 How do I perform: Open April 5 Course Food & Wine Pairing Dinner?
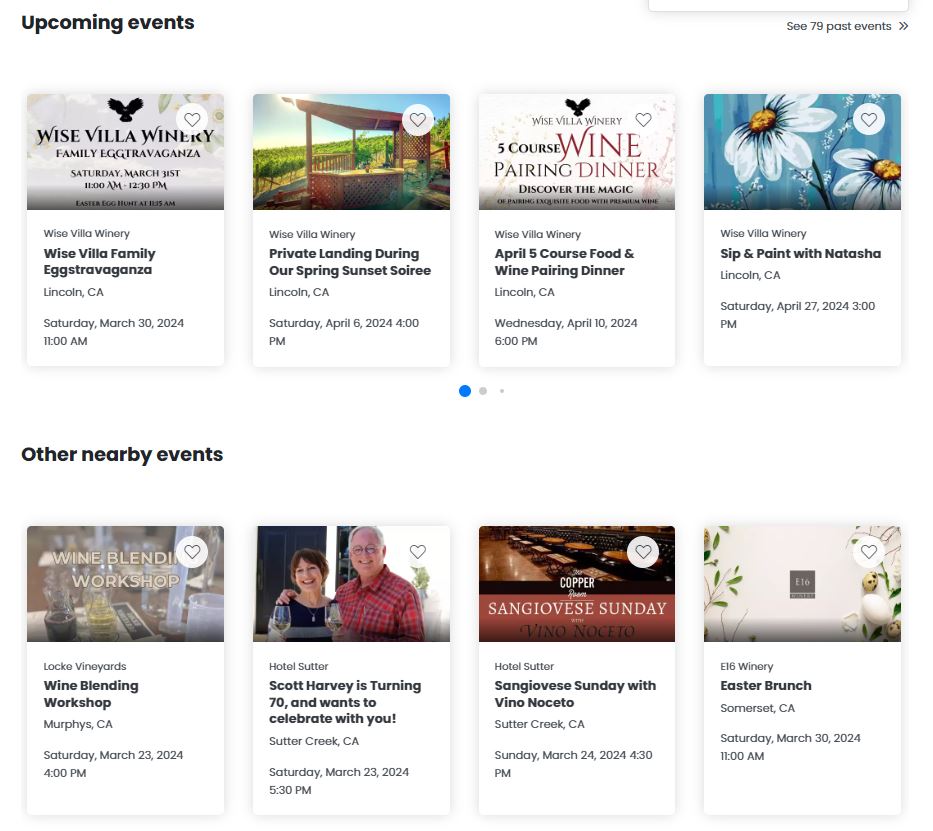tap(564, 262)
